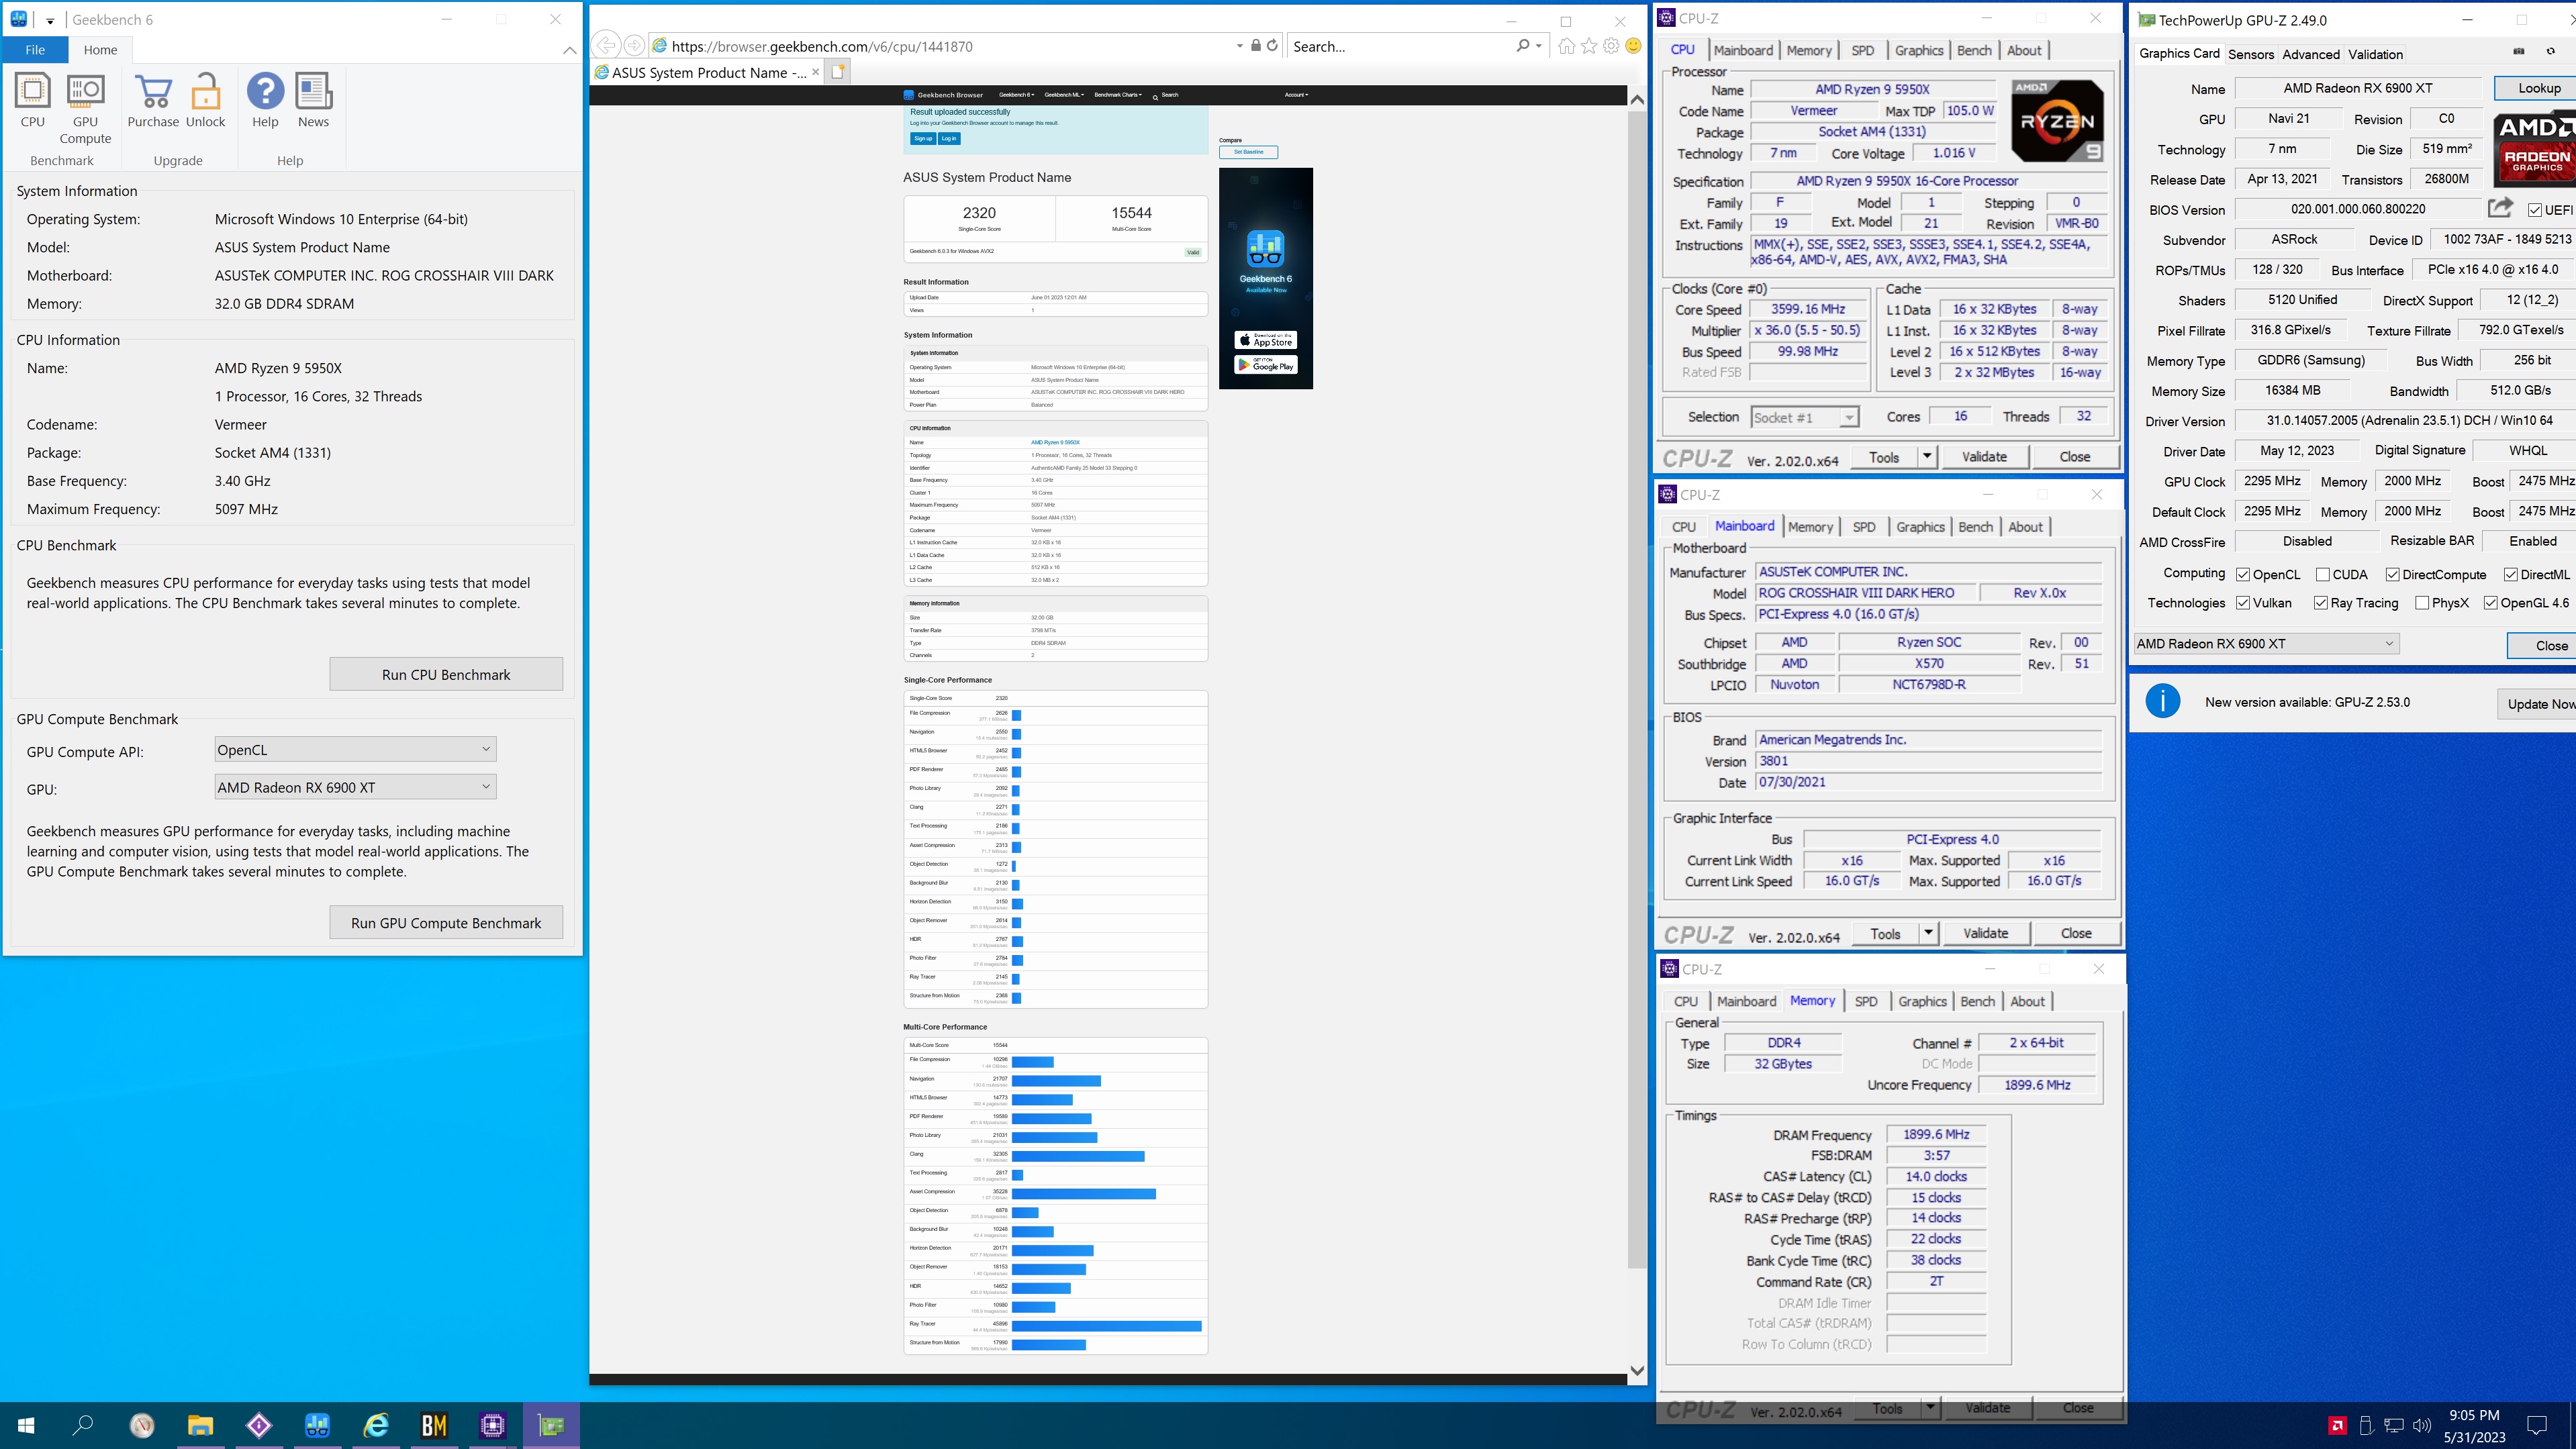Image resolution: width=2576 pixels, height=1449 pixels.
Task: Open Internet Explorer from taskbar
Action: point(376,1425)
